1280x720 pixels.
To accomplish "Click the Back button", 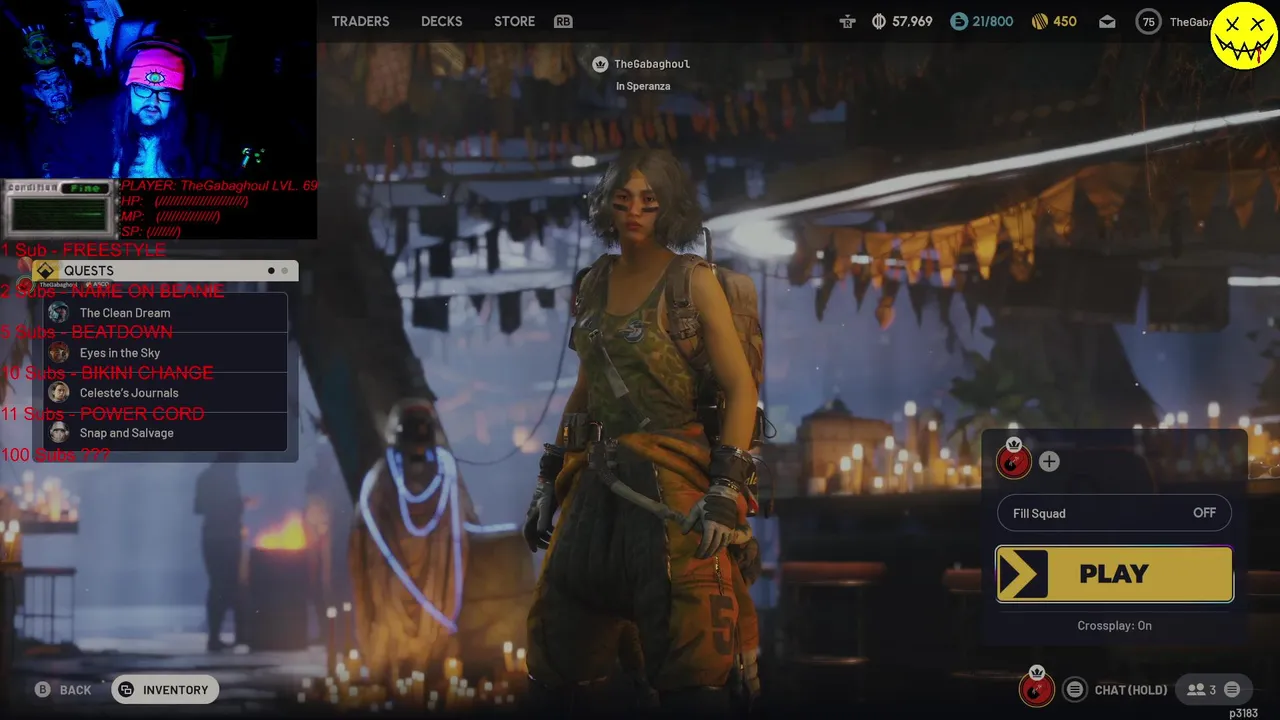I will tap(63, 690).
